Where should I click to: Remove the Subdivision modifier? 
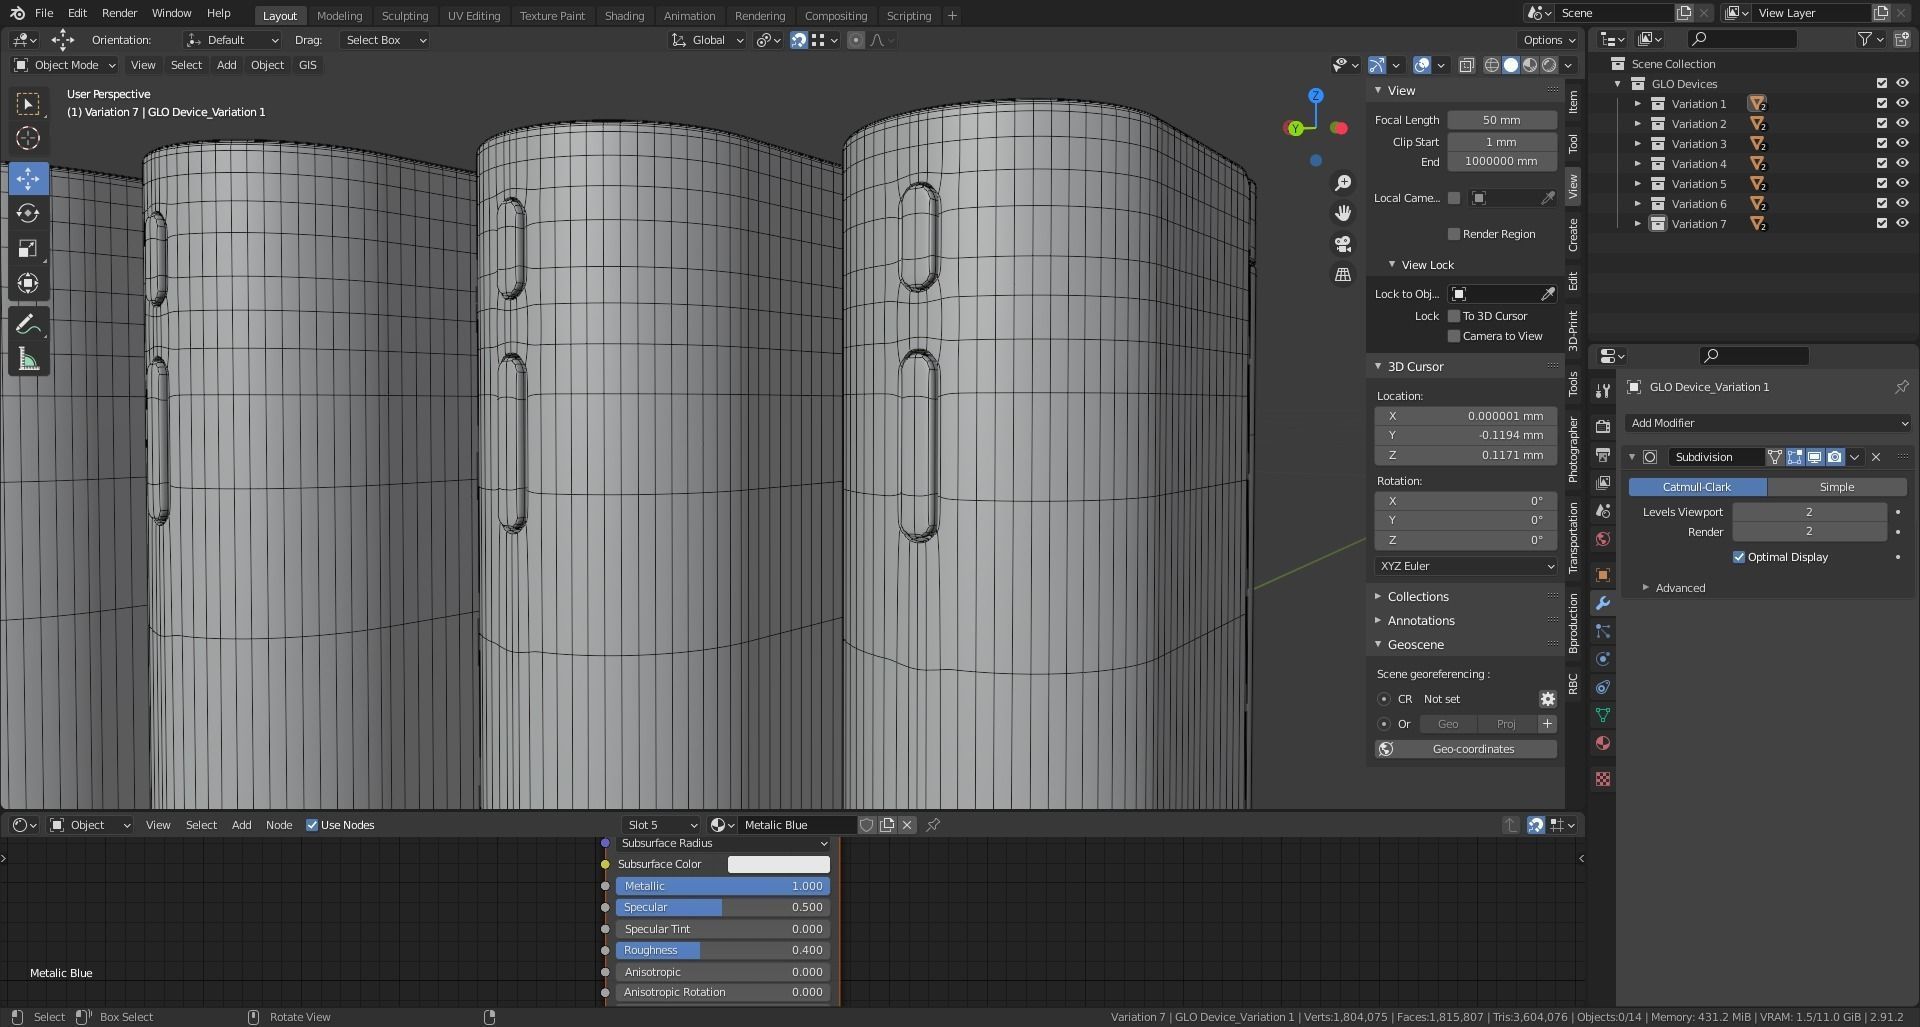1876,457
